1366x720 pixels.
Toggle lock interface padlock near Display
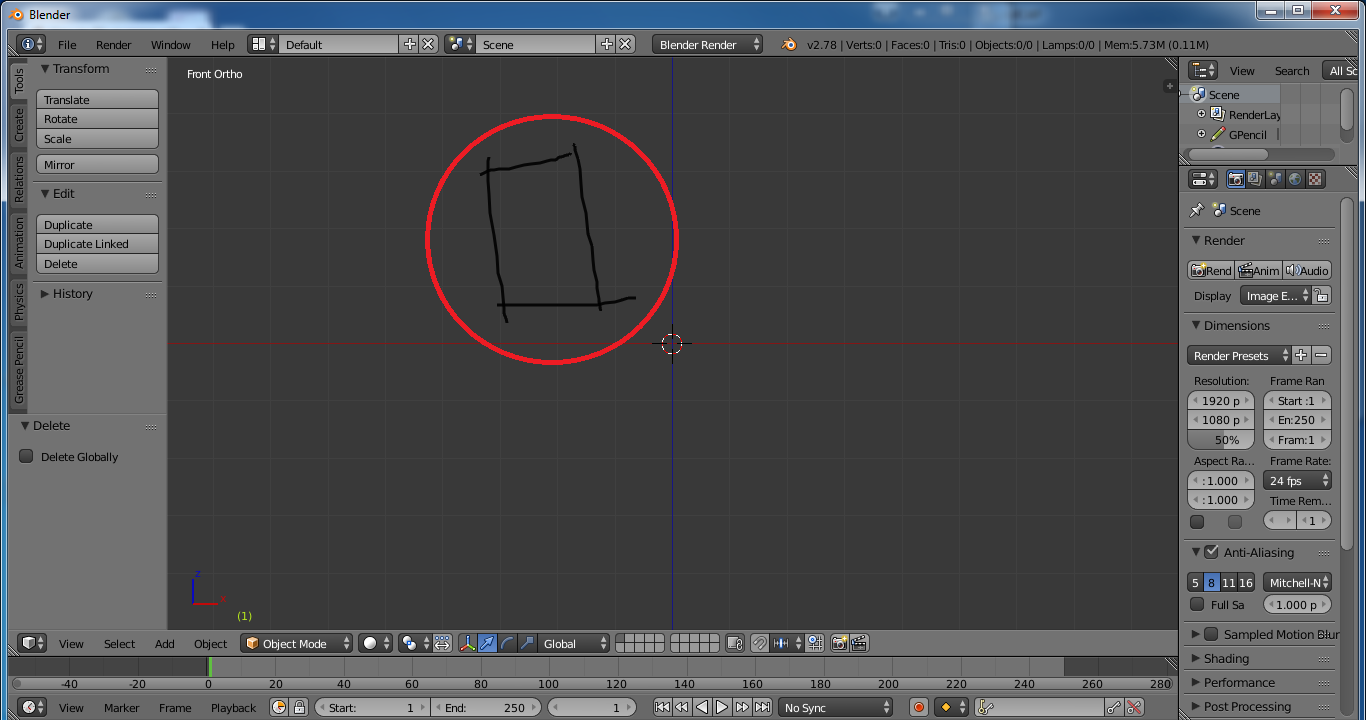click(1321, 296)
